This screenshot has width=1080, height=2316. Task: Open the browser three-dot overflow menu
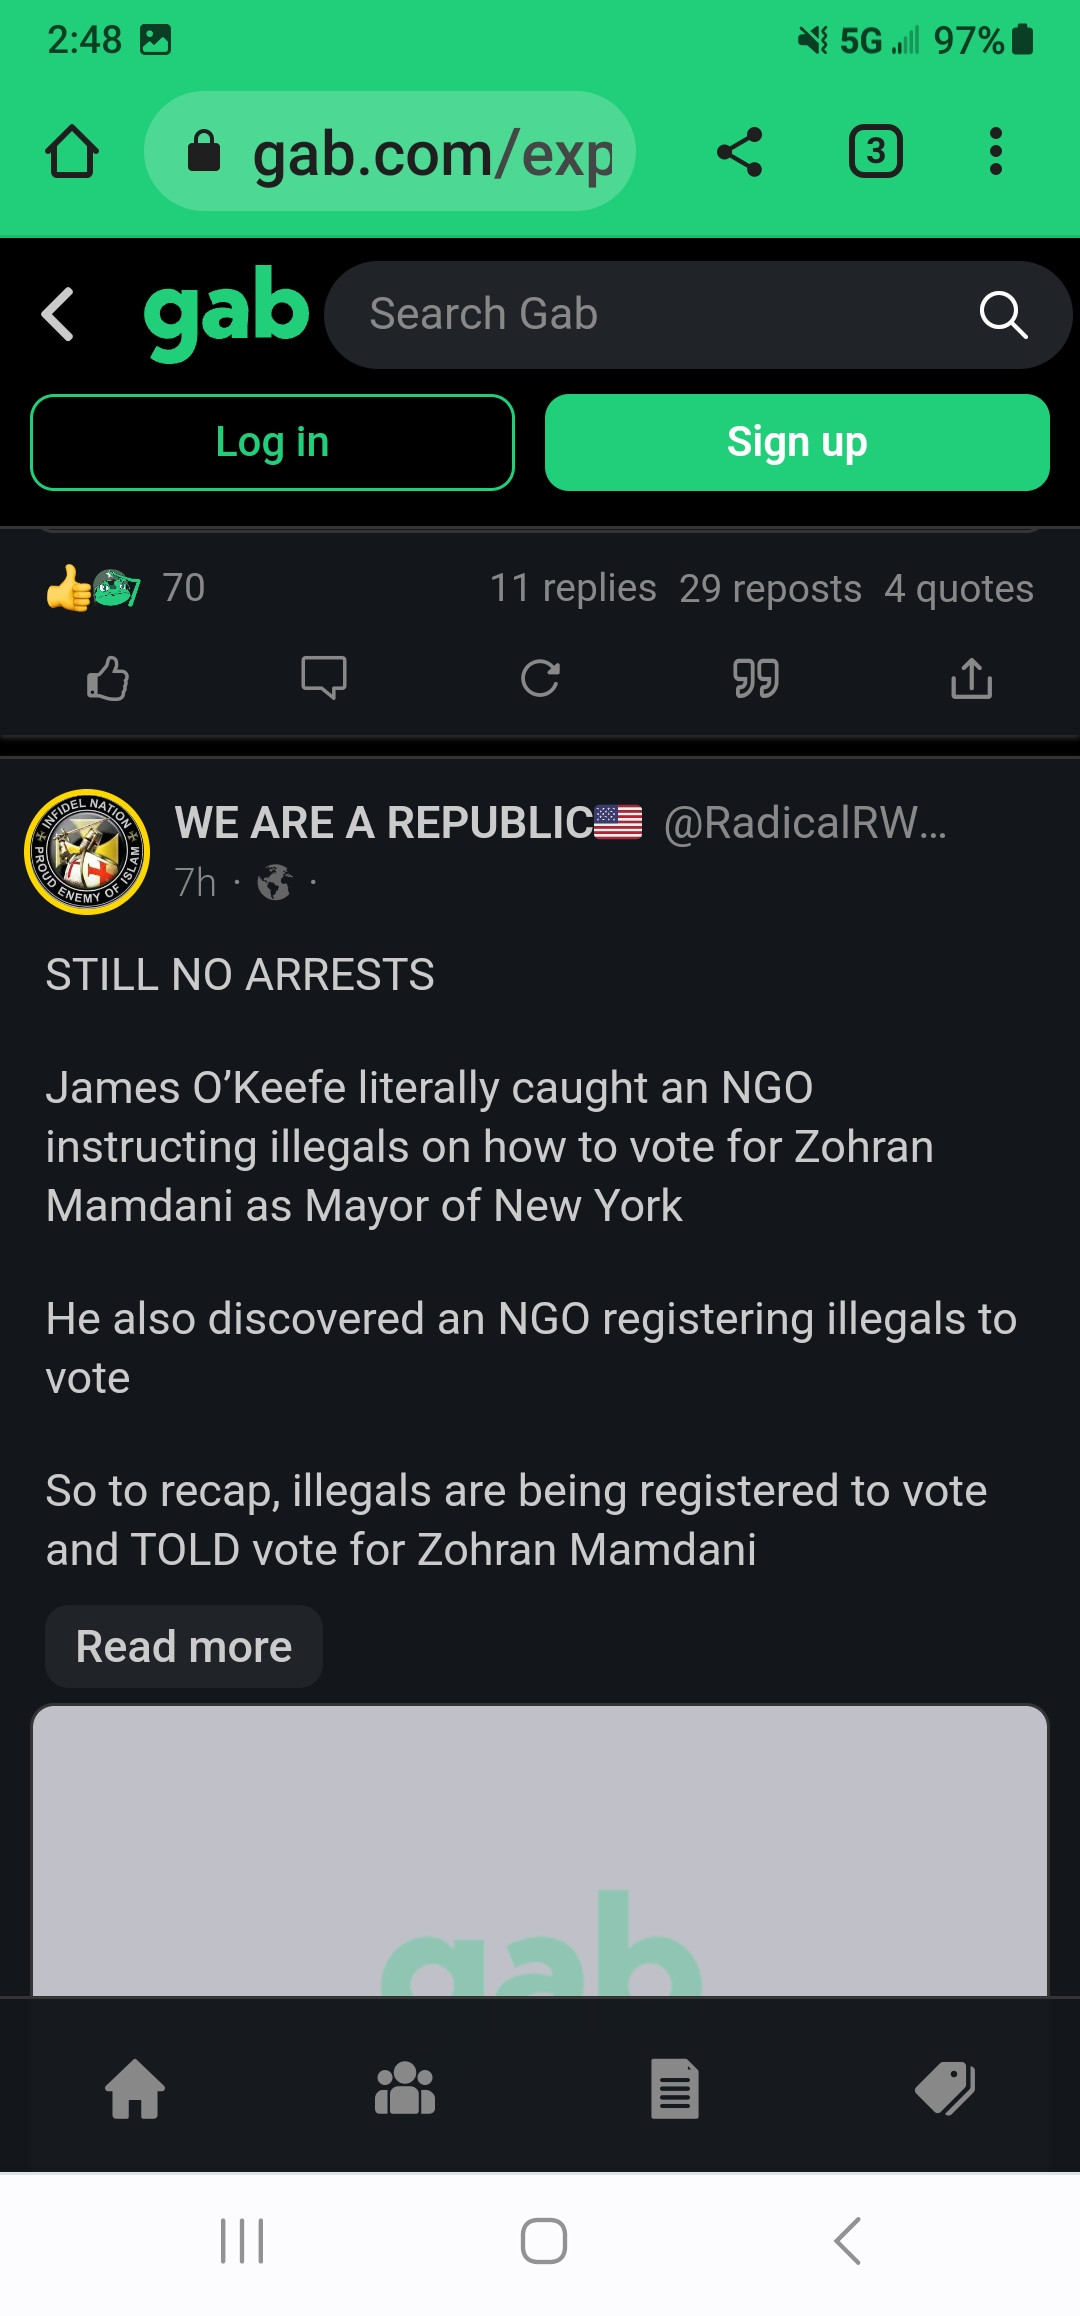[995, 152]
